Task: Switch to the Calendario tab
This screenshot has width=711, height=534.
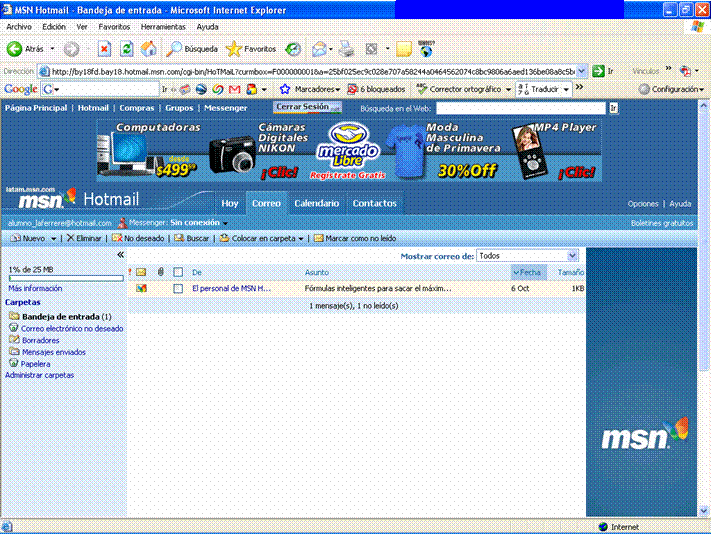Action: [x=316, y=203]
